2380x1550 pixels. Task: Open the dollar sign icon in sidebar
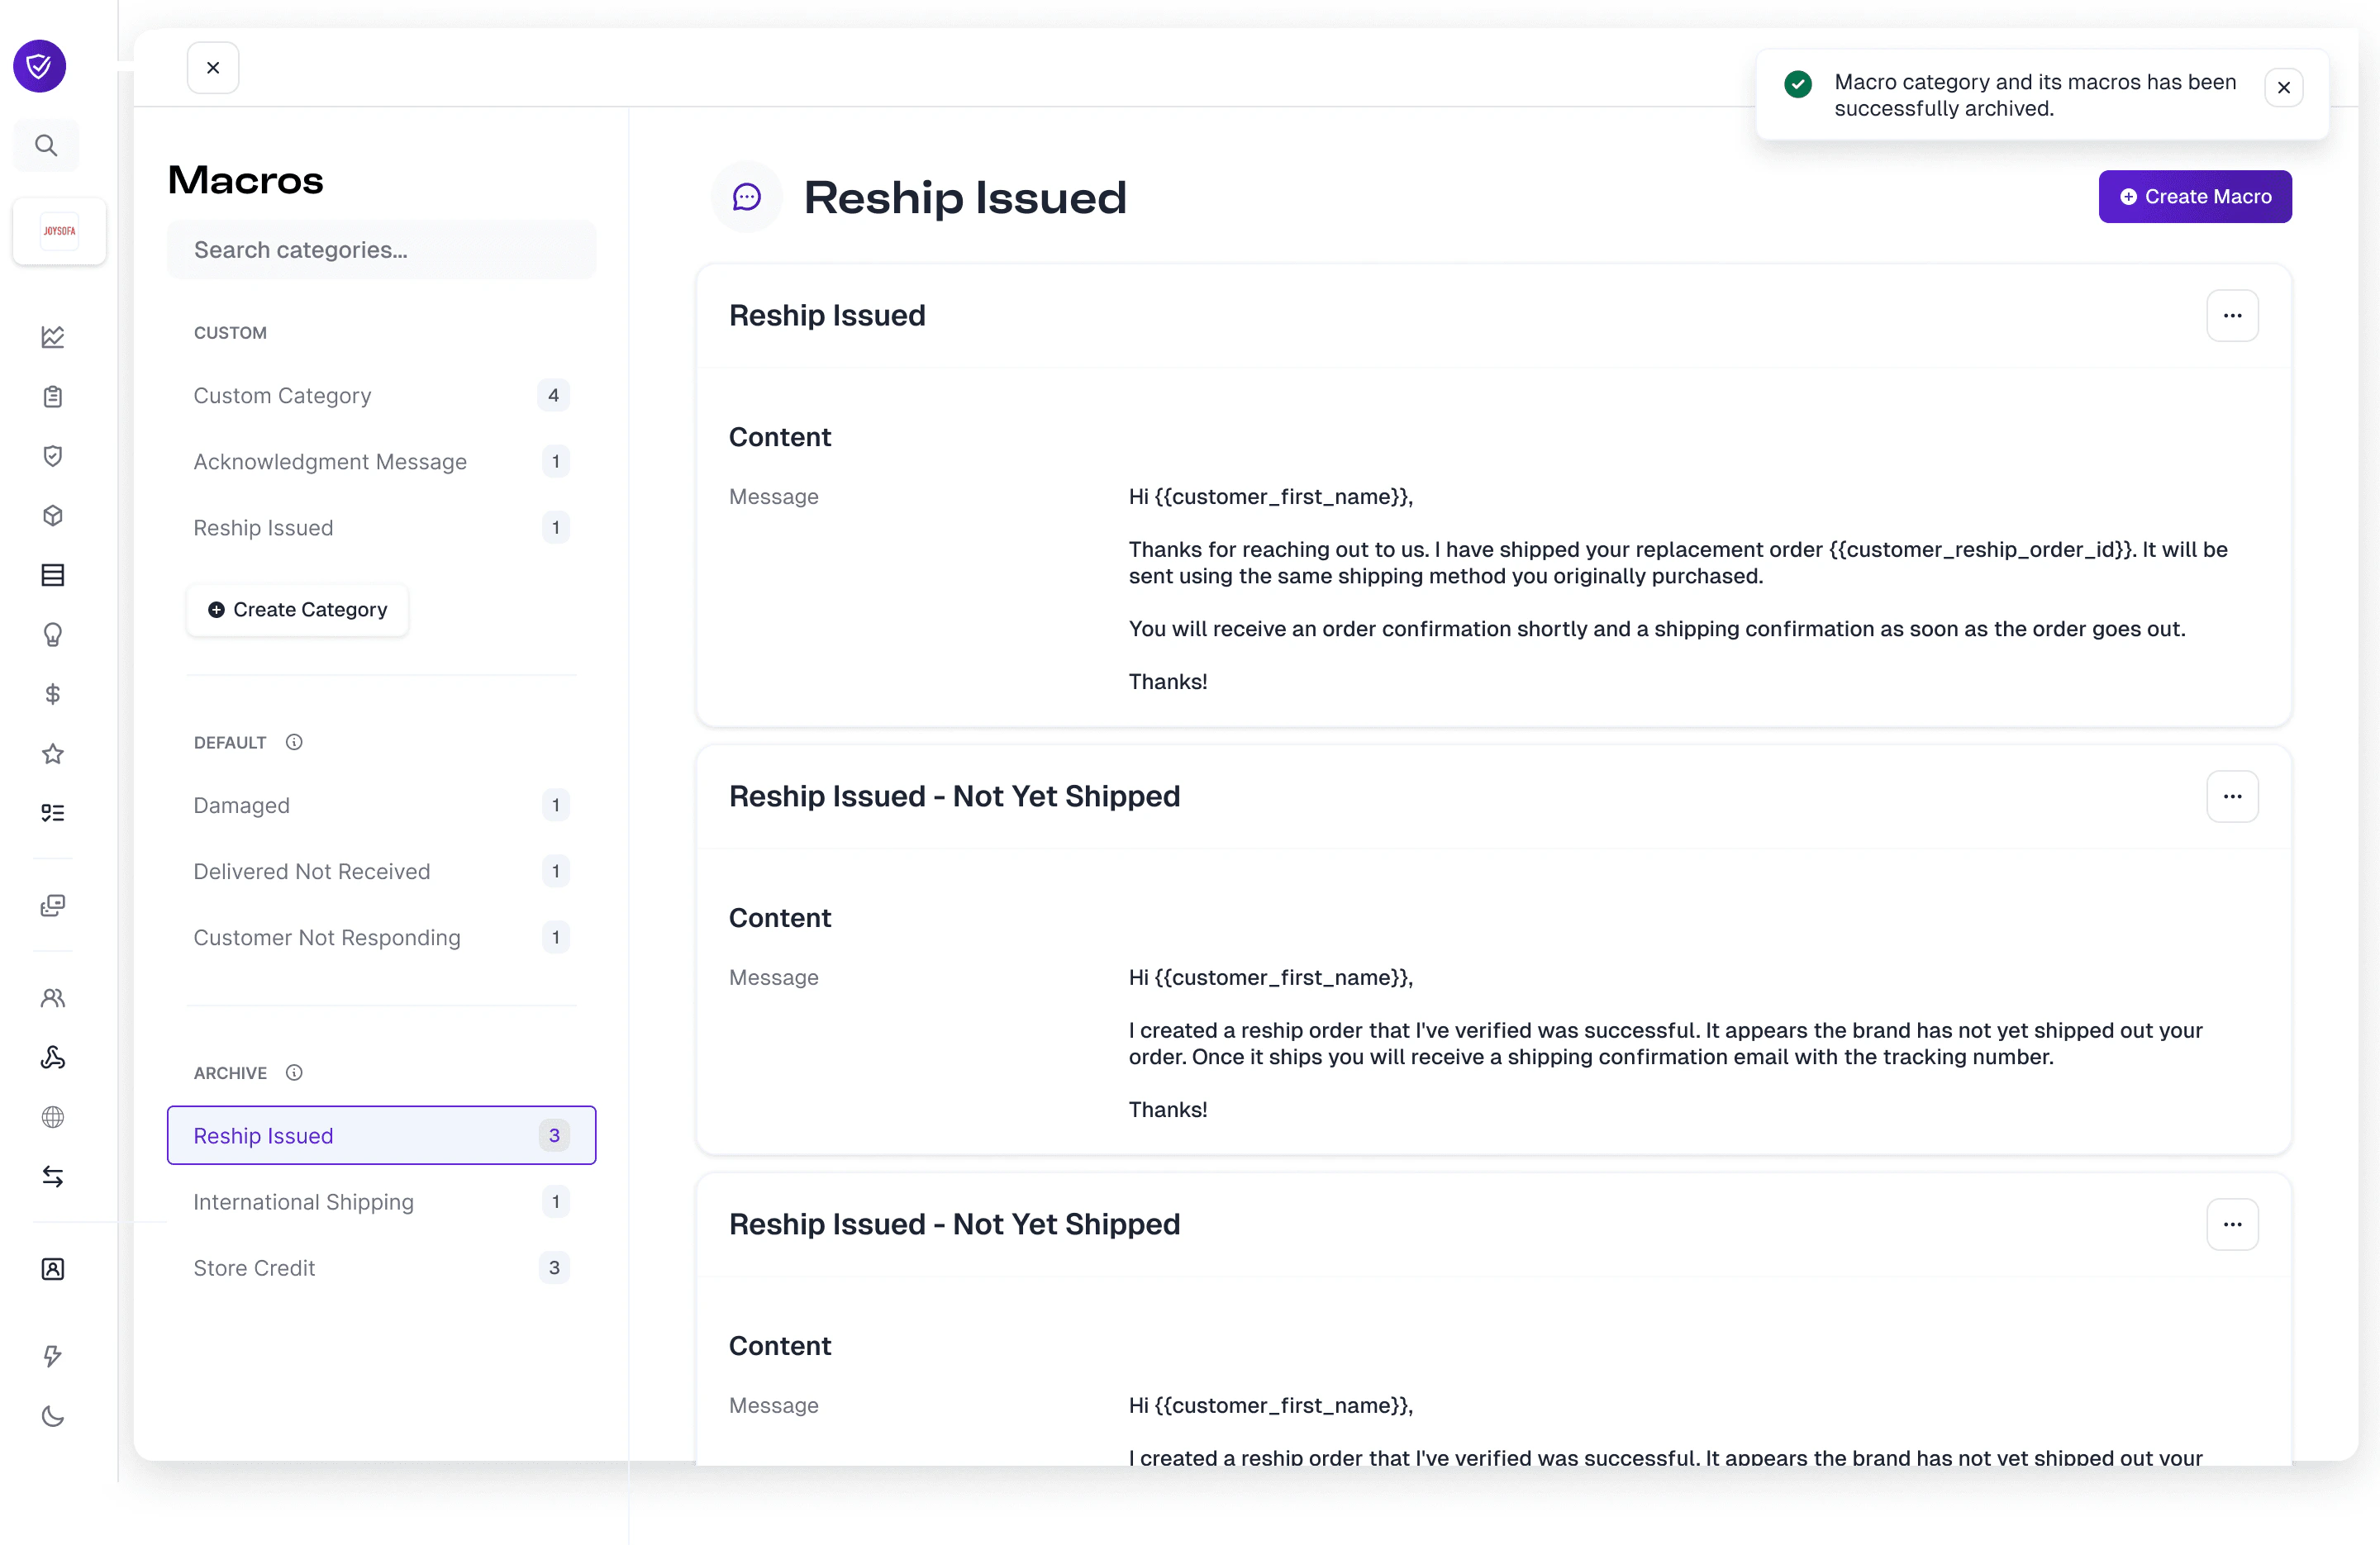[53, 694]
